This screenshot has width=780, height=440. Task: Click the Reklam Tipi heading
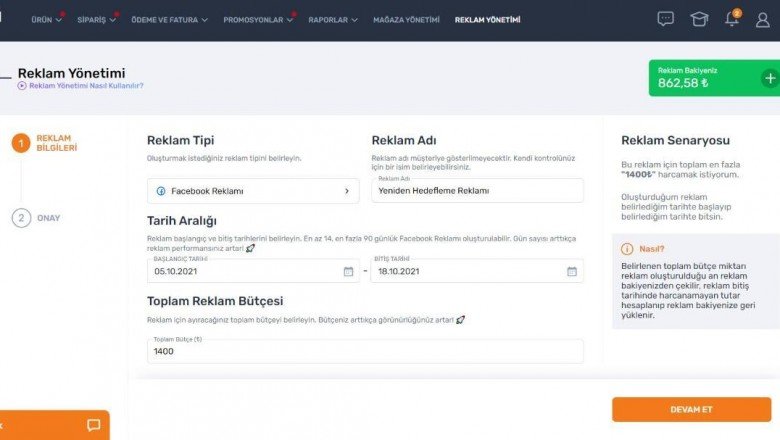click(181, 141)
